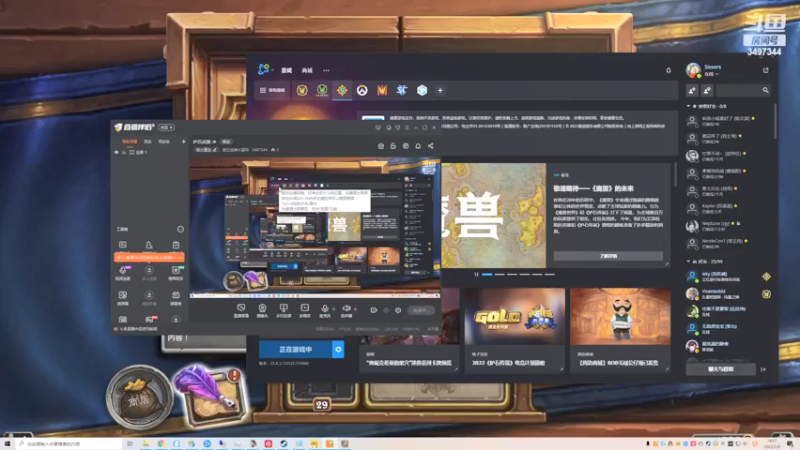Viewport: 800px width, 450px height.
Task: Jump to last carousel slide indicator
Action: (549, 274)
